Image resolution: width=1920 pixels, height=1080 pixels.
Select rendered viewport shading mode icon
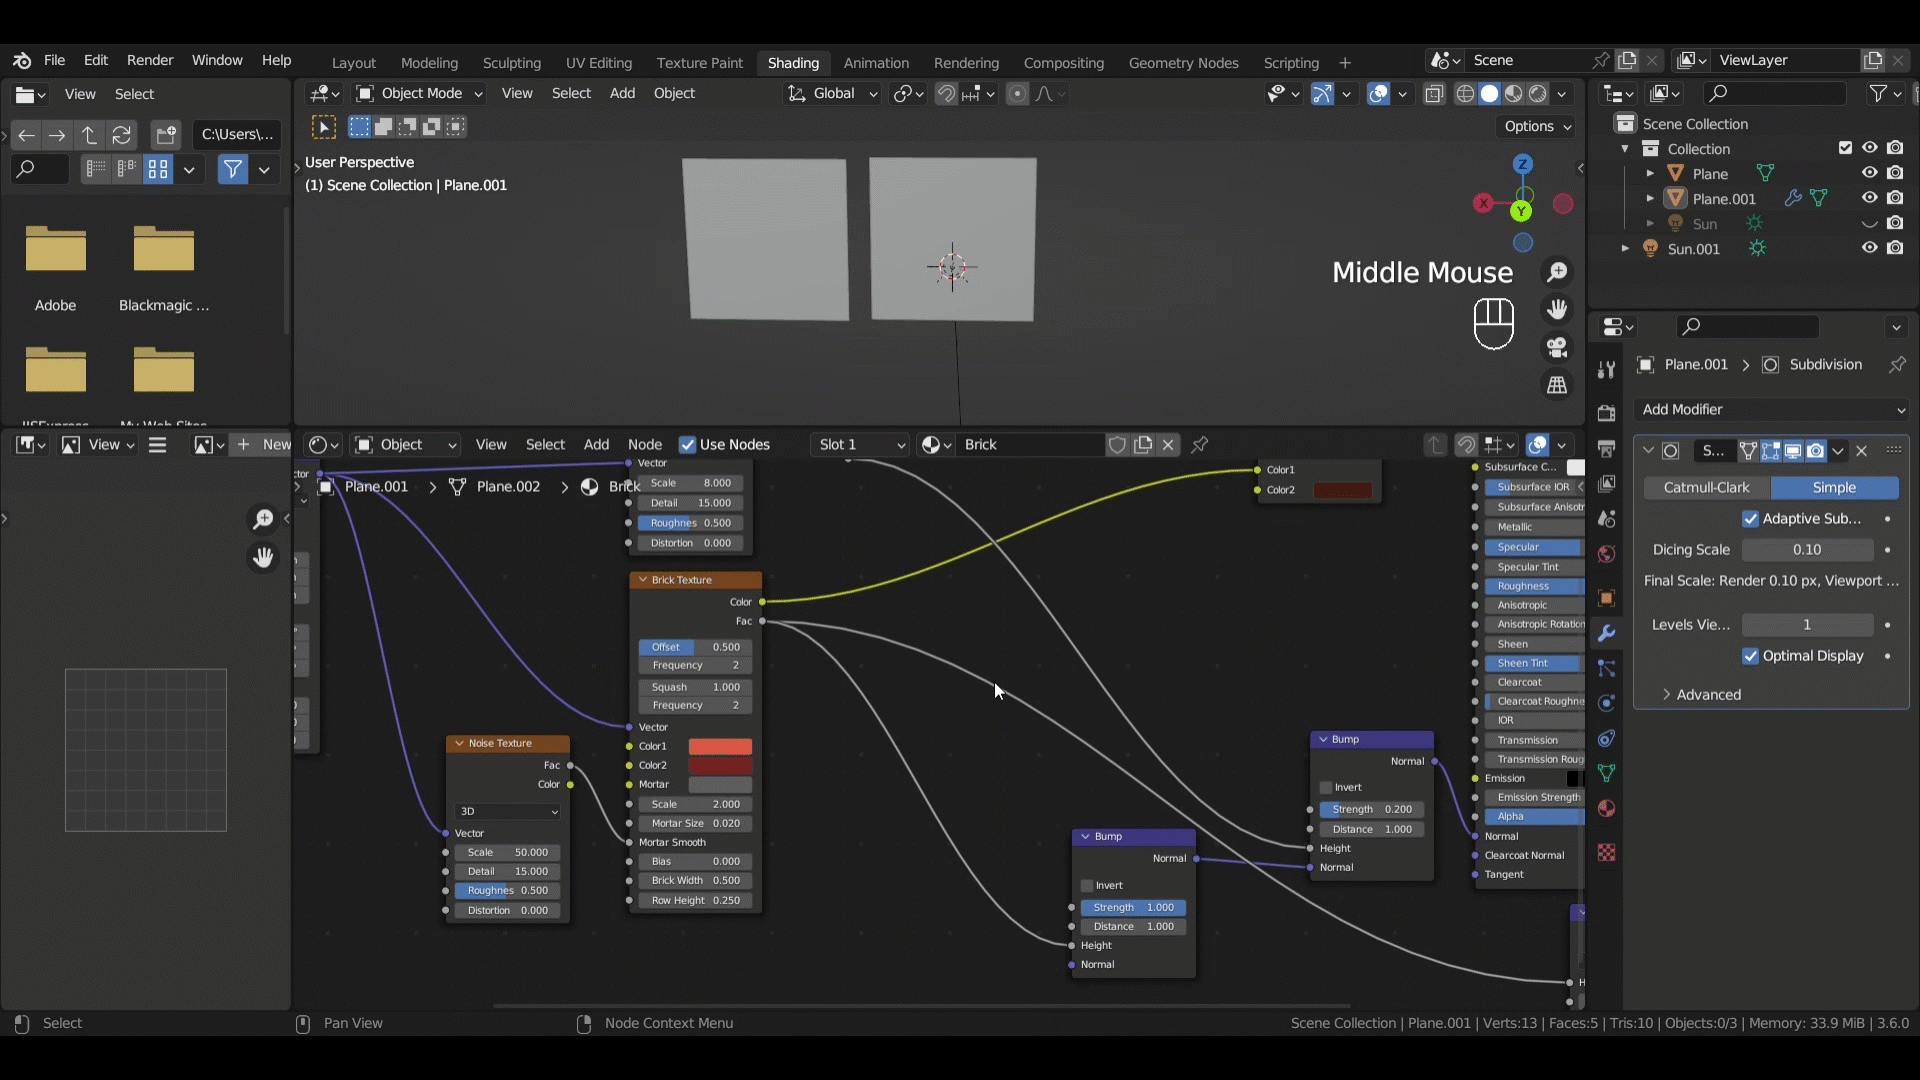click(1538, 93)
